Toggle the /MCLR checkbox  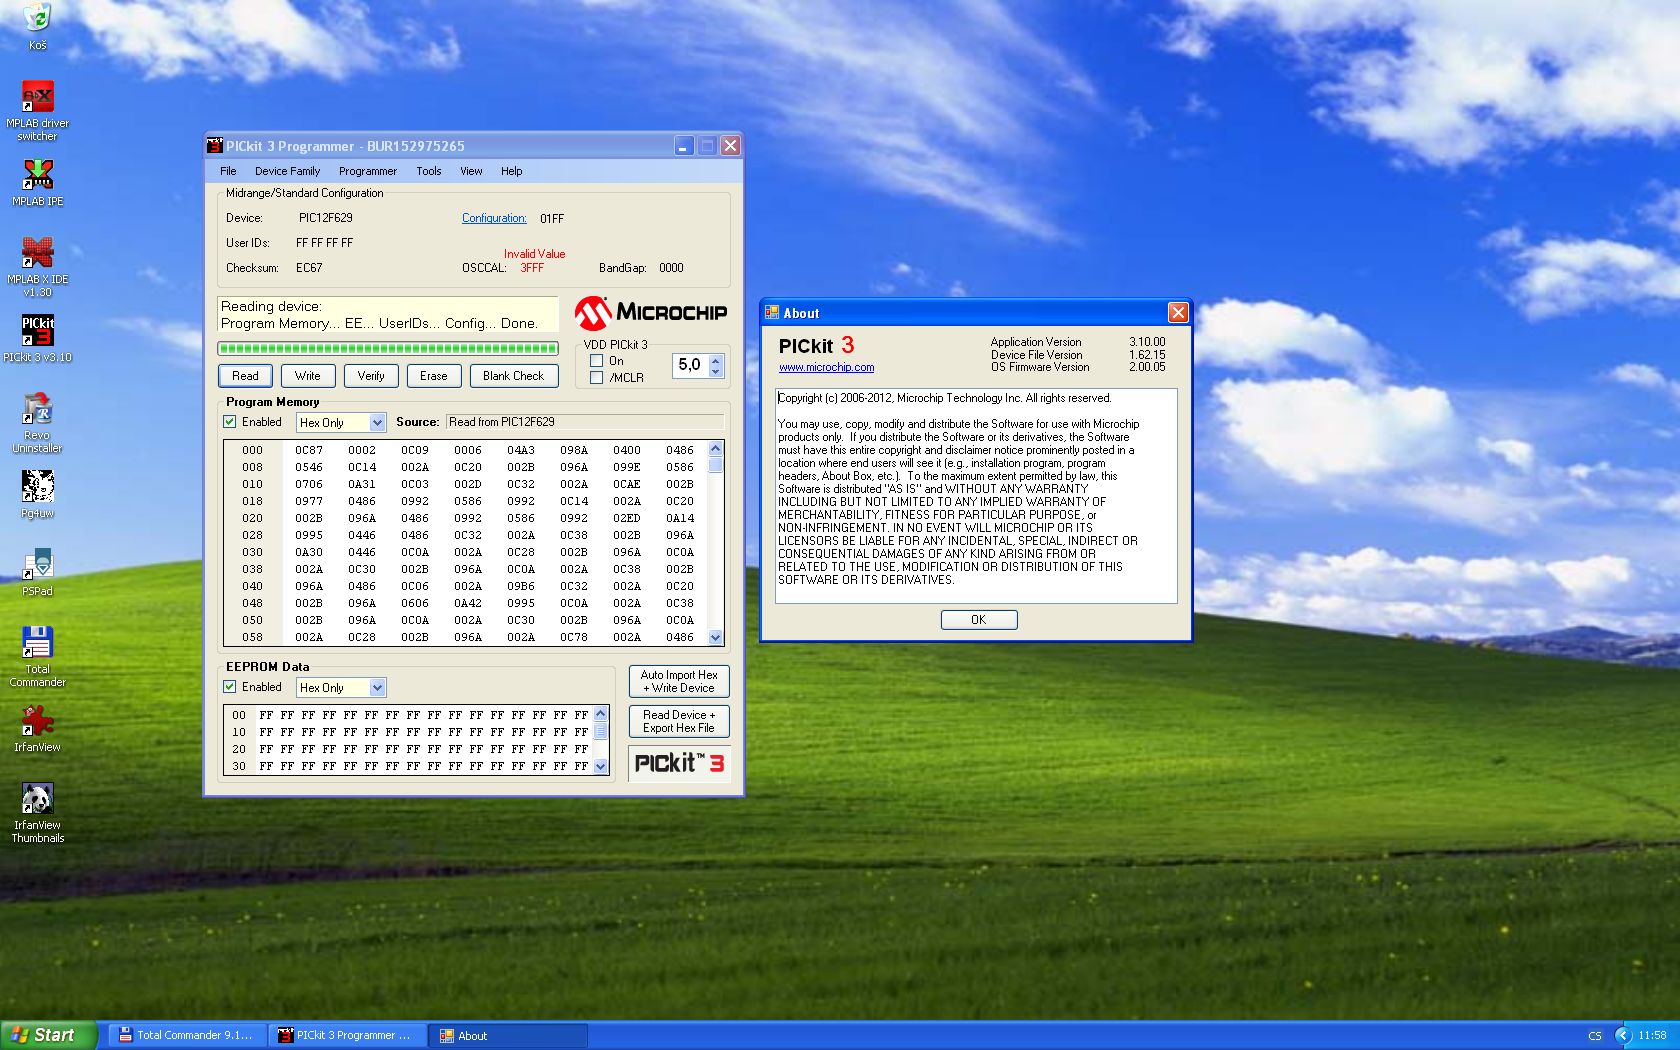(597, 378)
